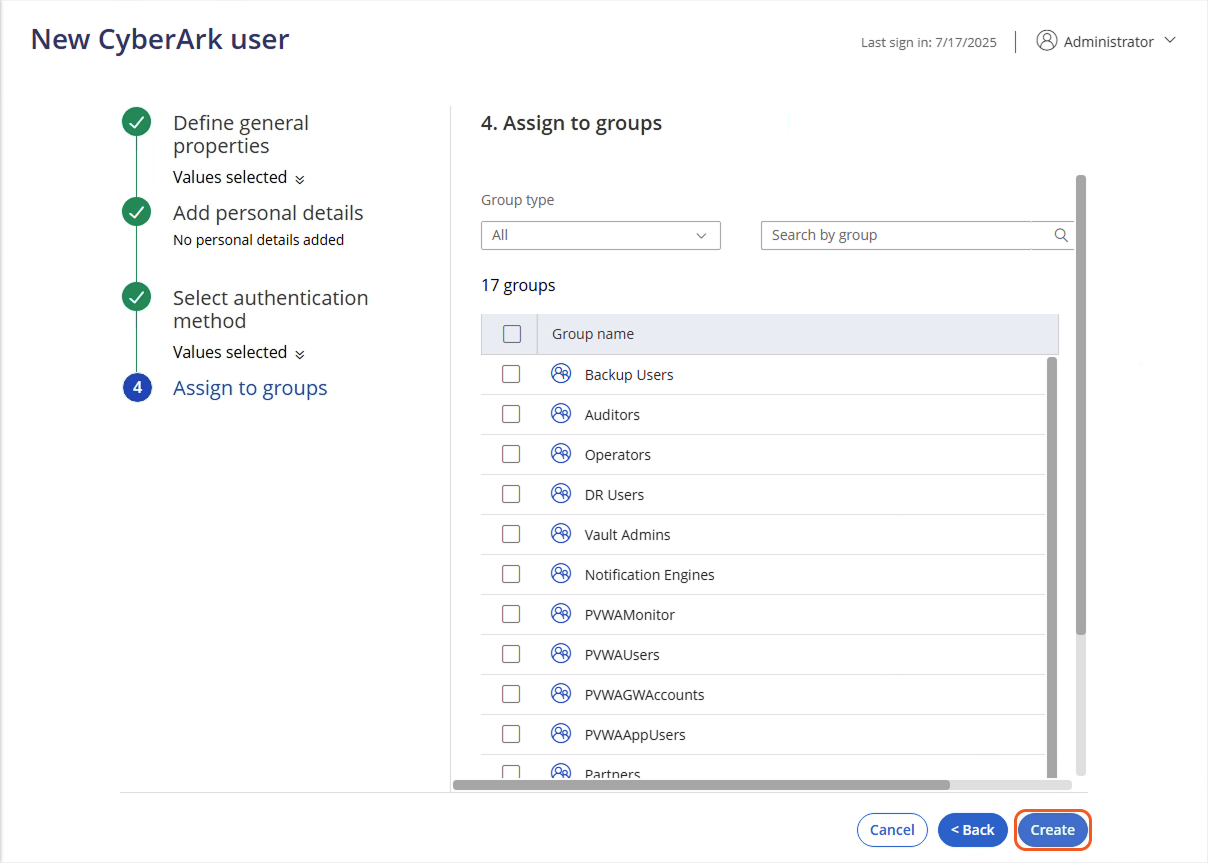Click the Vault Admins group icon
The height and width of the screenshot is (863, 1208).
(561, 534)
